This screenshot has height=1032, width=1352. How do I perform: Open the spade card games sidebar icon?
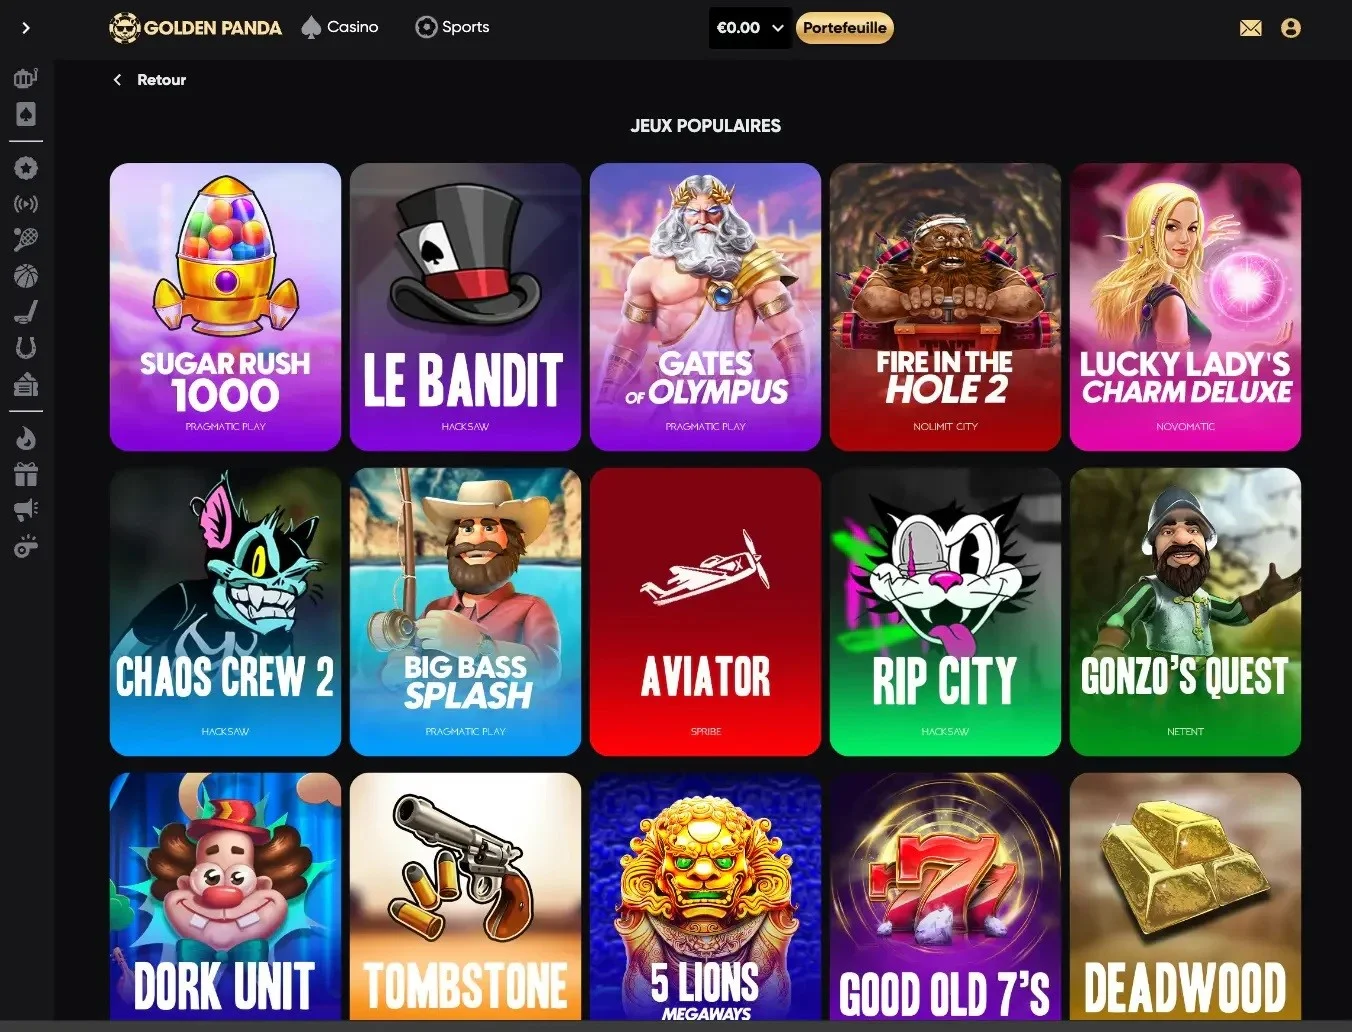pos(26,114)
